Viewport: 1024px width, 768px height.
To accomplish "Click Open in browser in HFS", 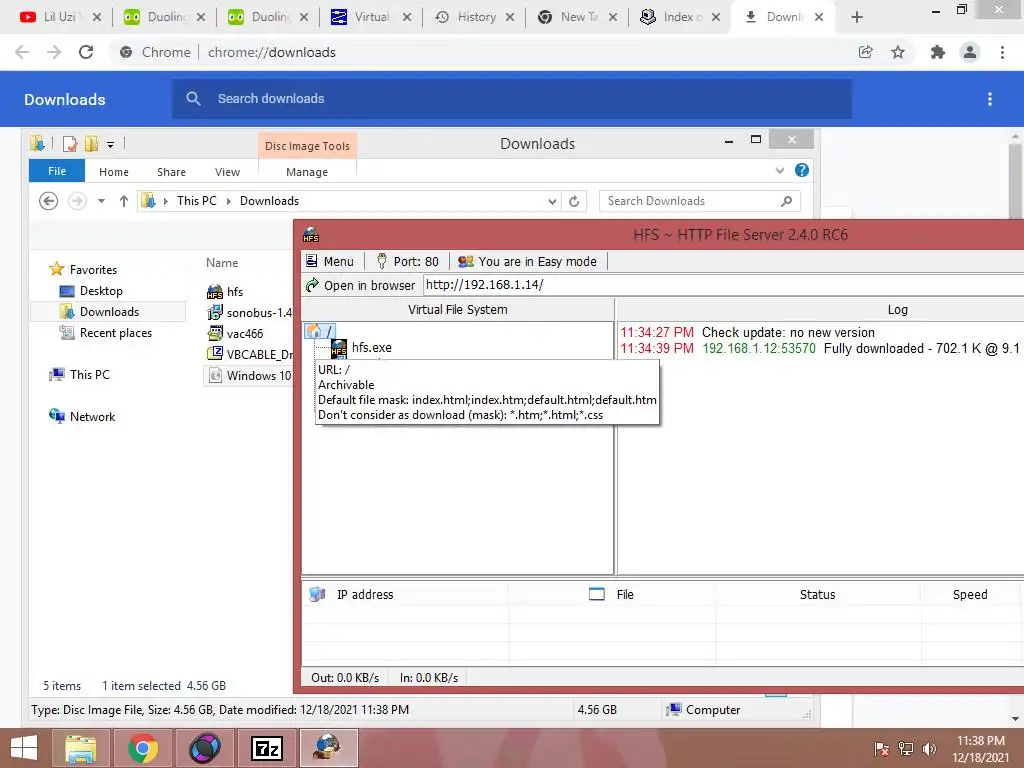I will click(x=360, y=285).
